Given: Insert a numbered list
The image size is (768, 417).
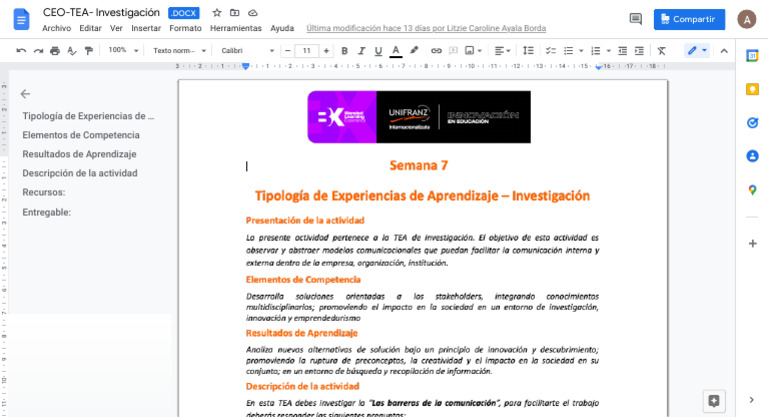Looking at the screenshot, I should (596, 50).
